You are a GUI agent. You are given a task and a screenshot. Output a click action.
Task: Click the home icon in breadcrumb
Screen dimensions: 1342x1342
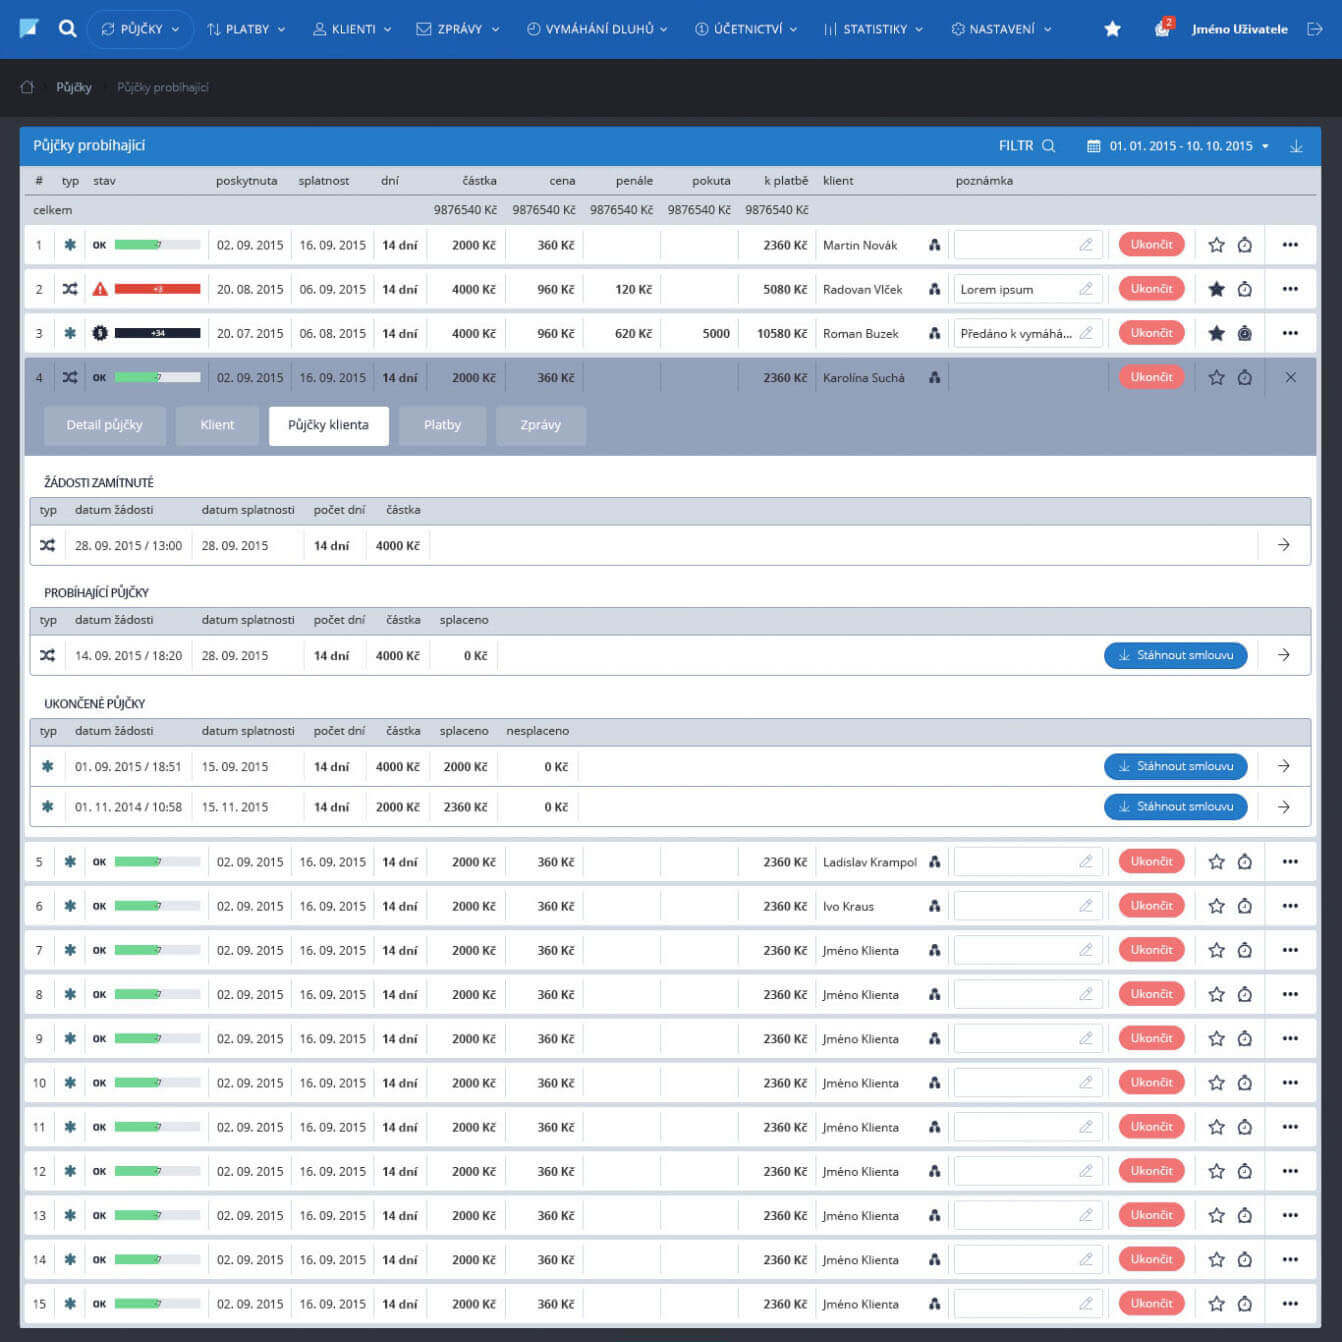[x=27, y=87]
